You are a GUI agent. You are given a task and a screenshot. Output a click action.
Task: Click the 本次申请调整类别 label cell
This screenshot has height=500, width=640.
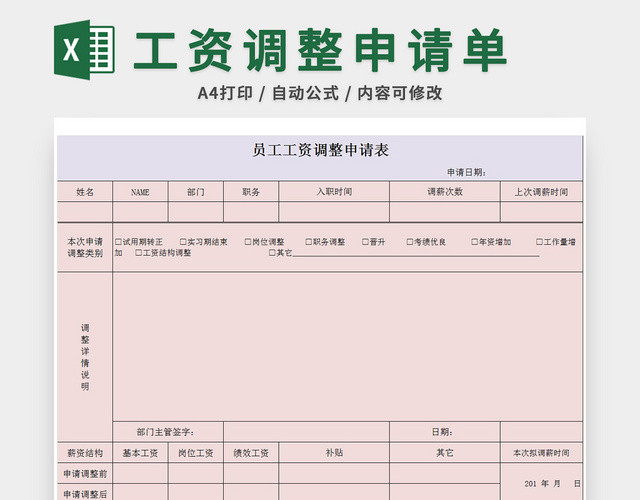[85, 247]
